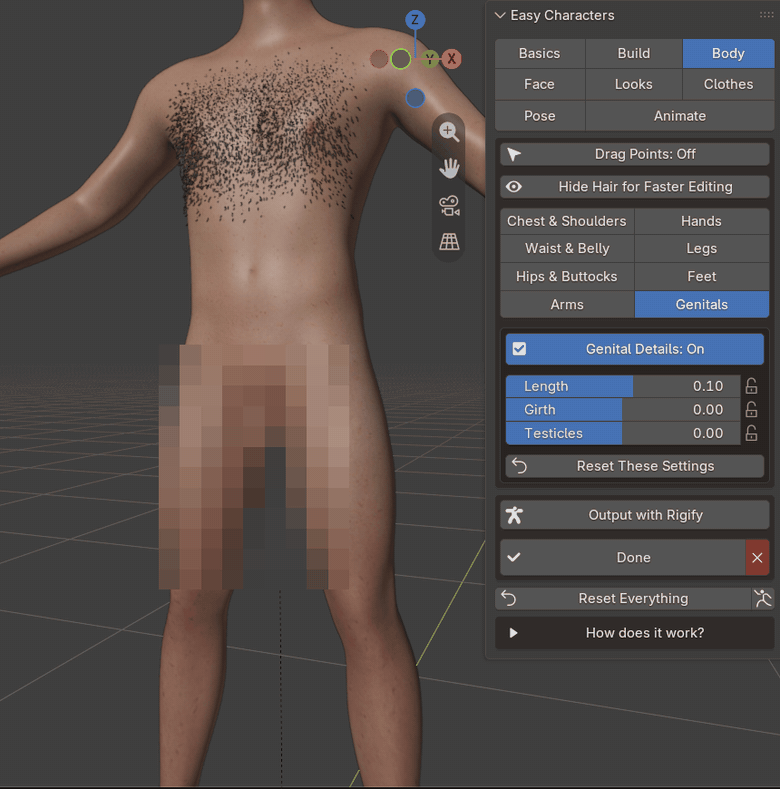
Task: Click the pan hand viewport icon
Action: [449, 168]
